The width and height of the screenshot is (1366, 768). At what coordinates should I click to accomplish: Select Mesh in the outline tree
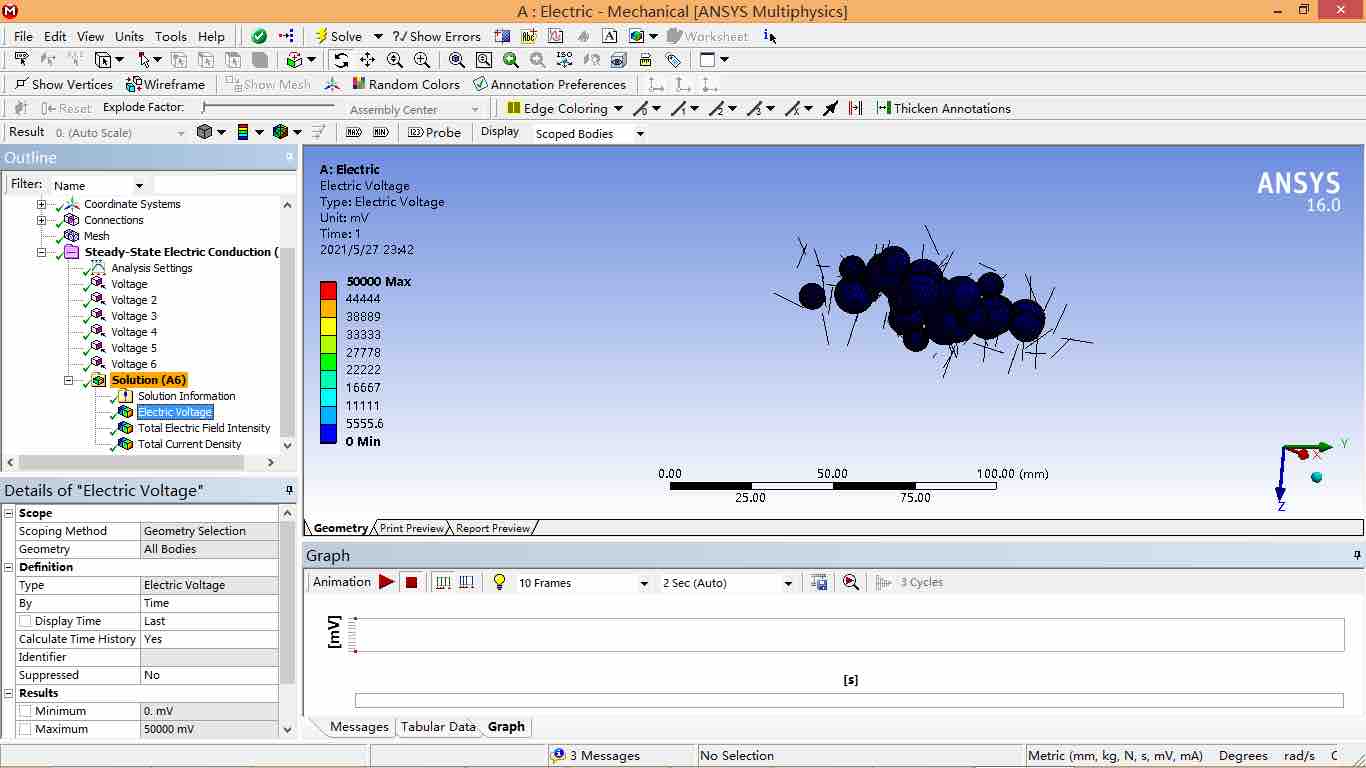[x=97, y=236]
